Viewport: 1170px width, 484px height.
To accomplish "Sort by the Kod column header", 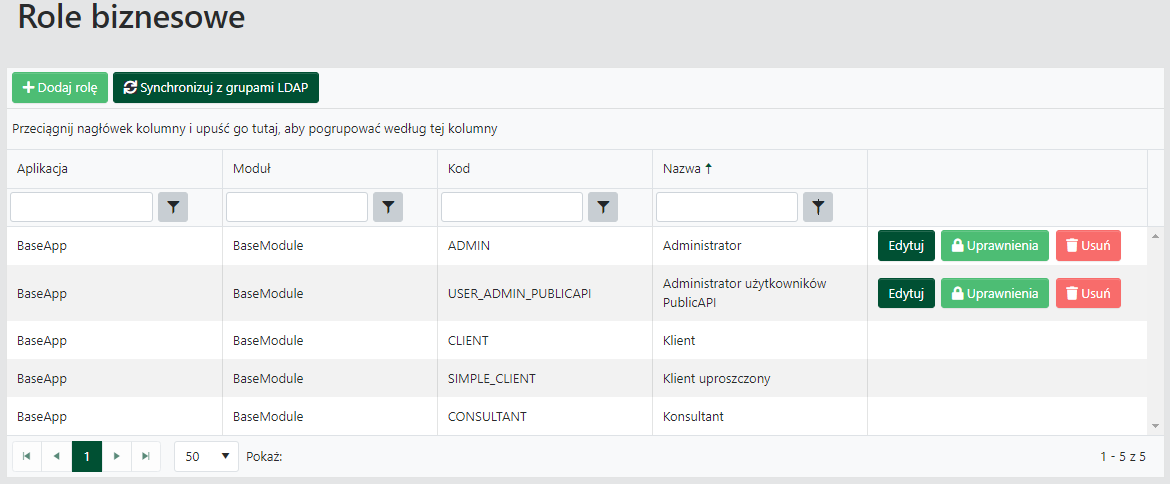I will (459, 169).
